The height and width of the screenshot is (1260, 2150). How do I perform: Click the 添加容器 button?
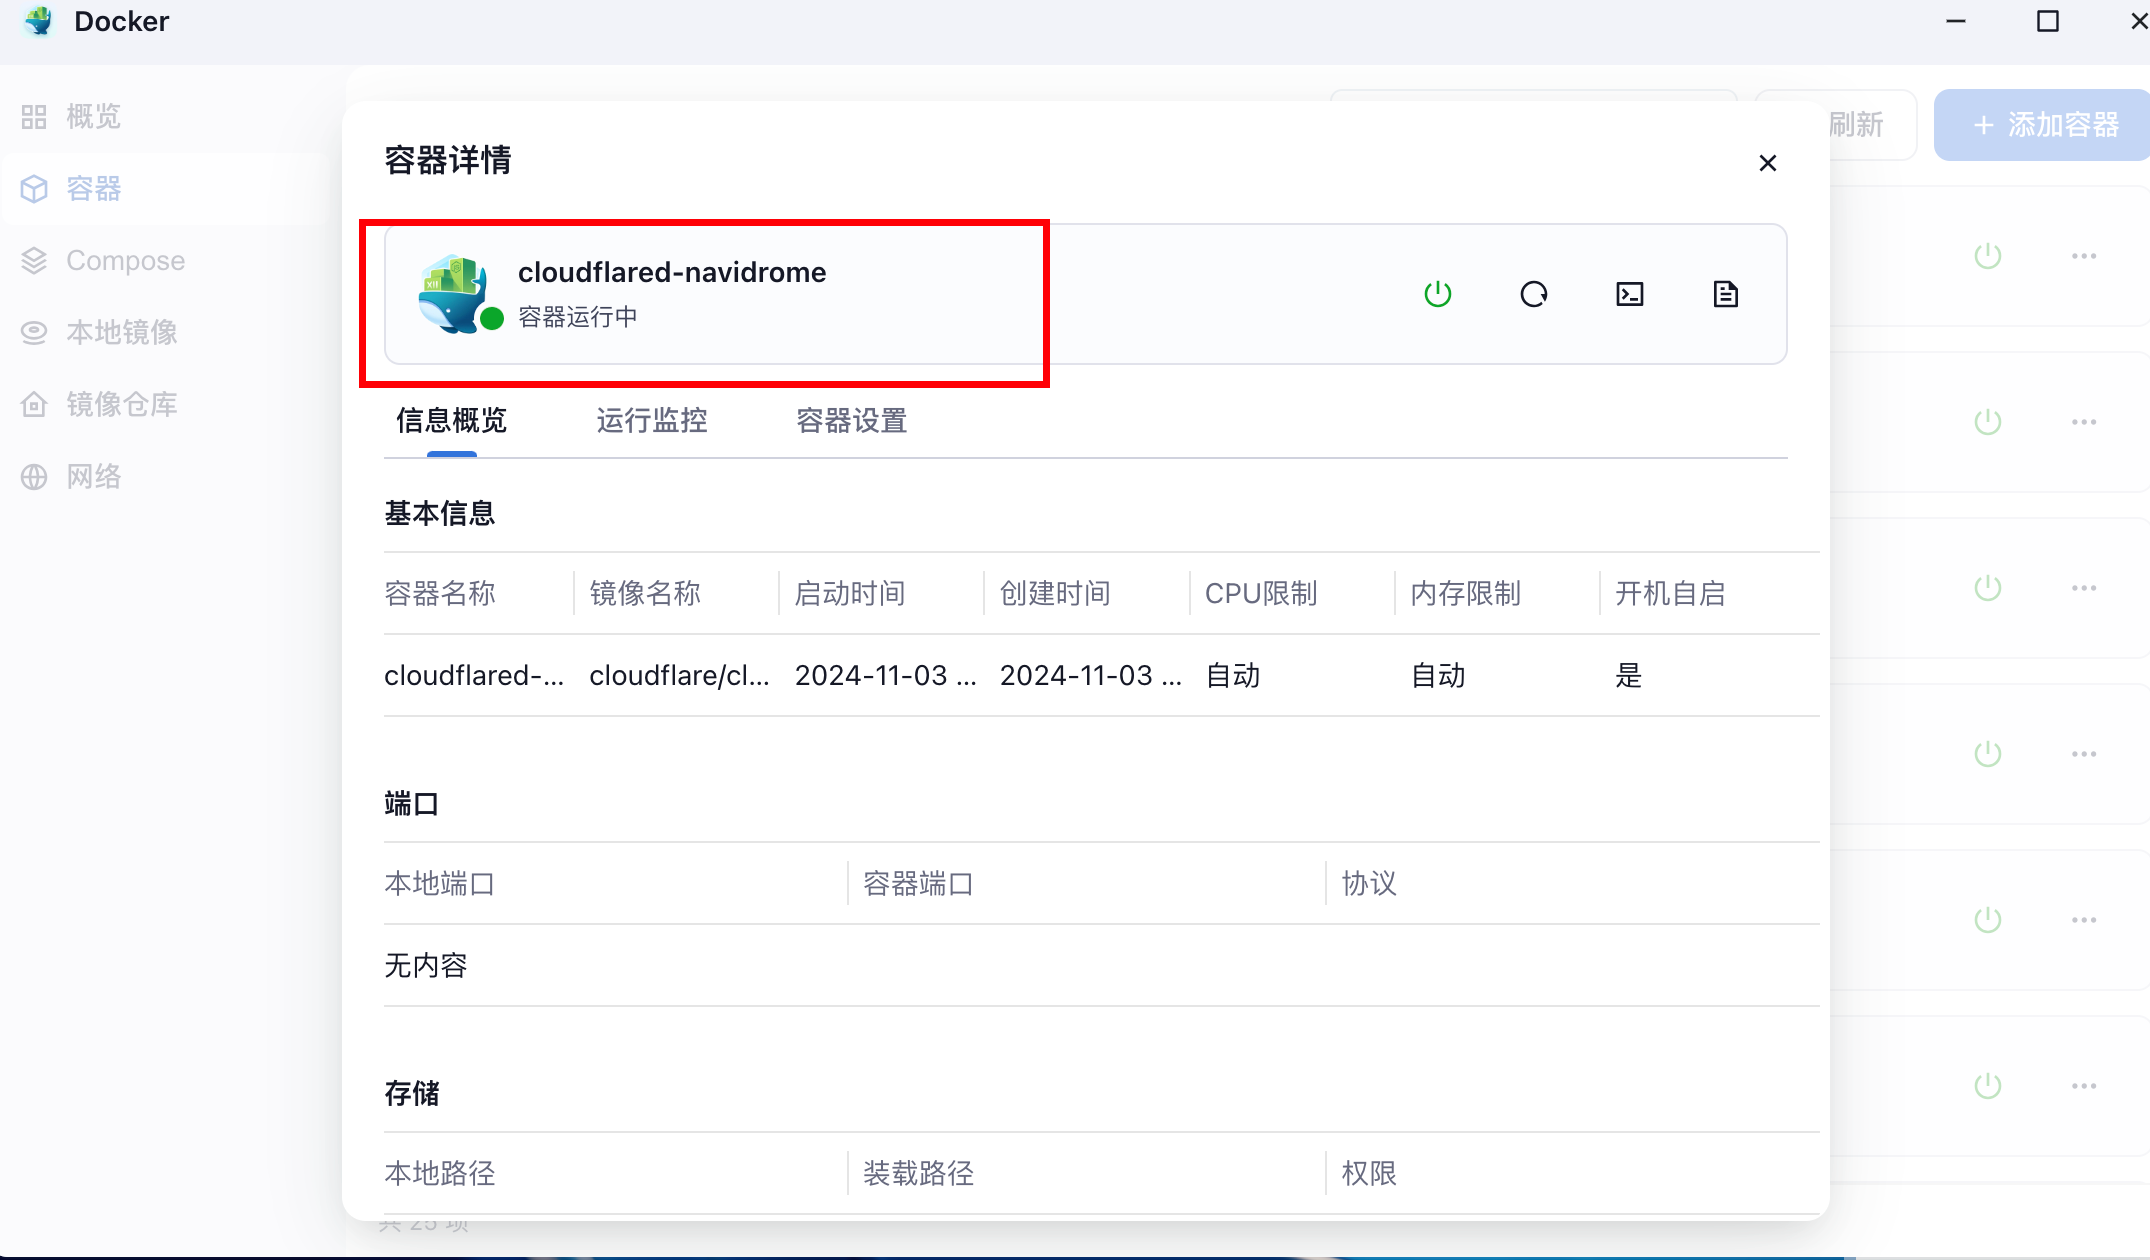pos(2045,125)
